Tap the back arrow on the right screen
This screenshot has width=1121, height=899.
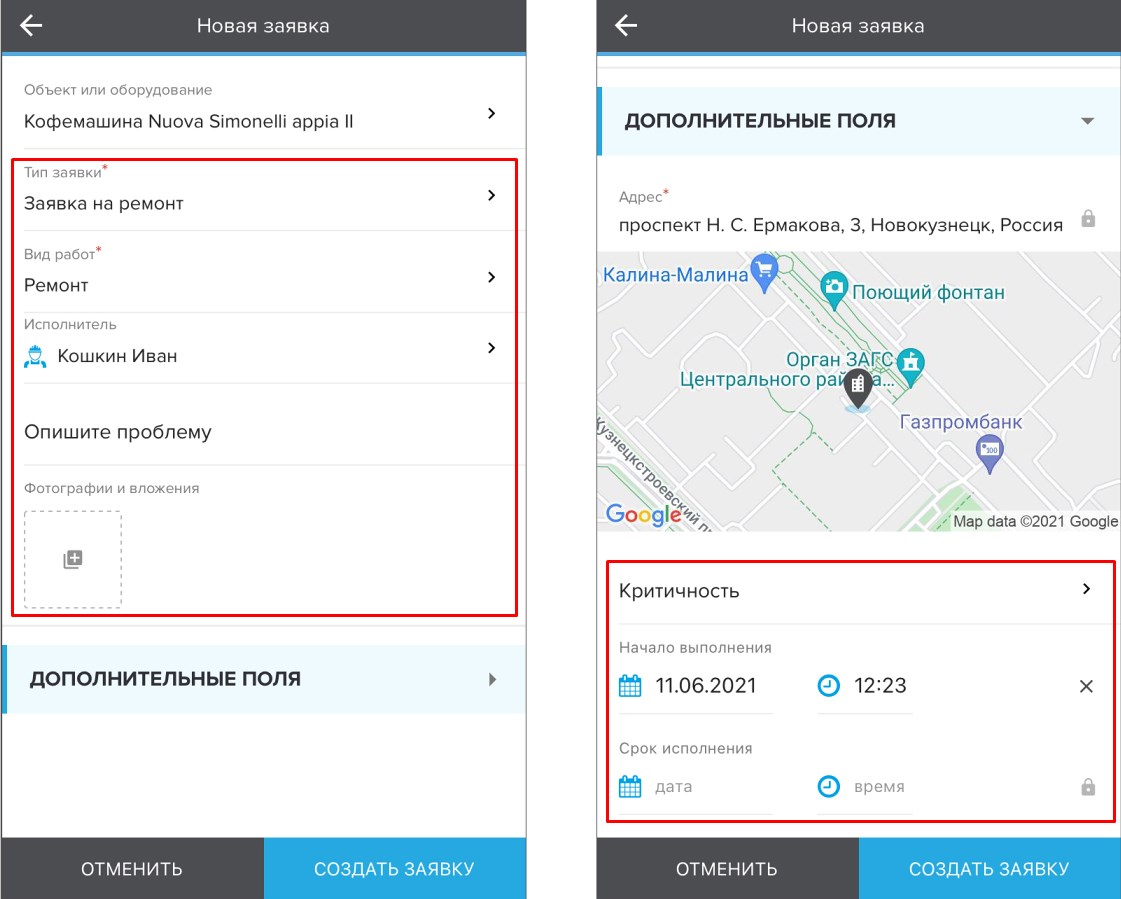[x=626, y=26]
